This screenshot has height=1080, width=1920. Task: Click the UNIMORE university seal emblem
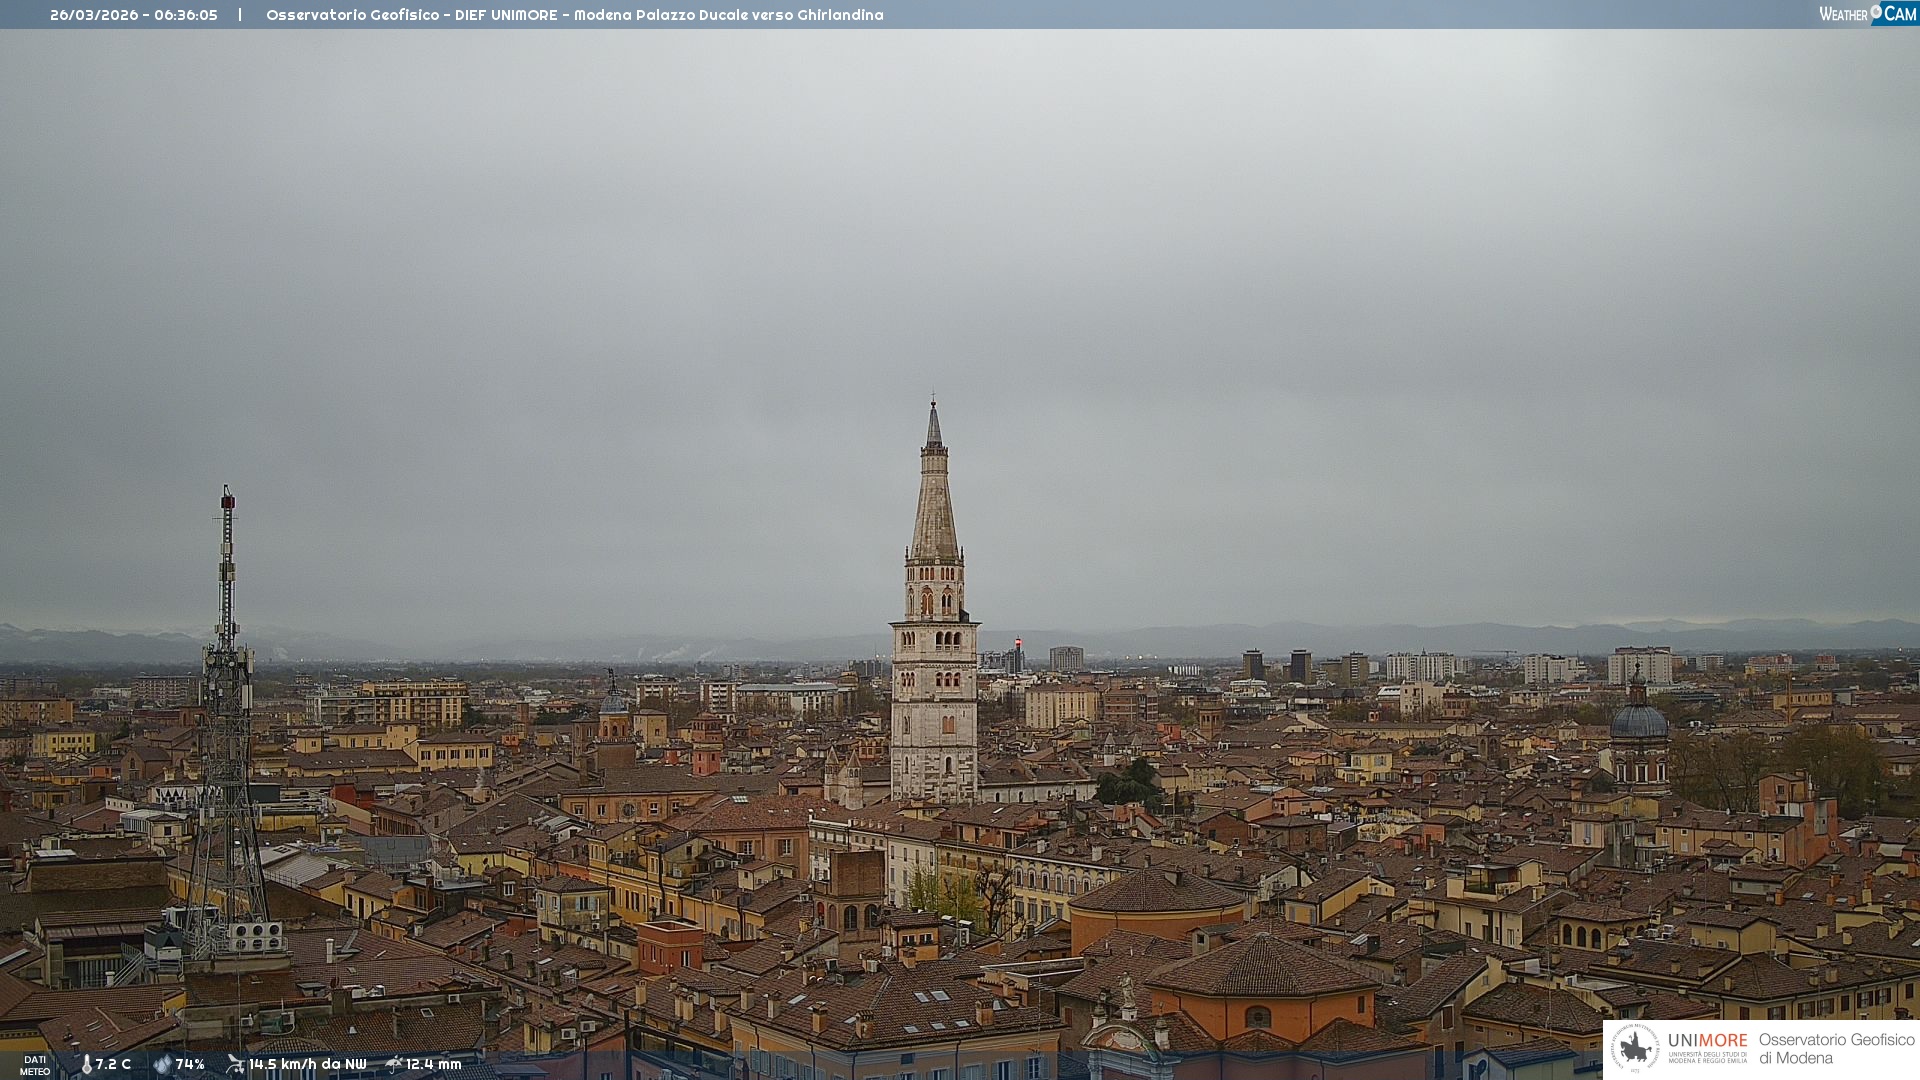point(1635,1048)
